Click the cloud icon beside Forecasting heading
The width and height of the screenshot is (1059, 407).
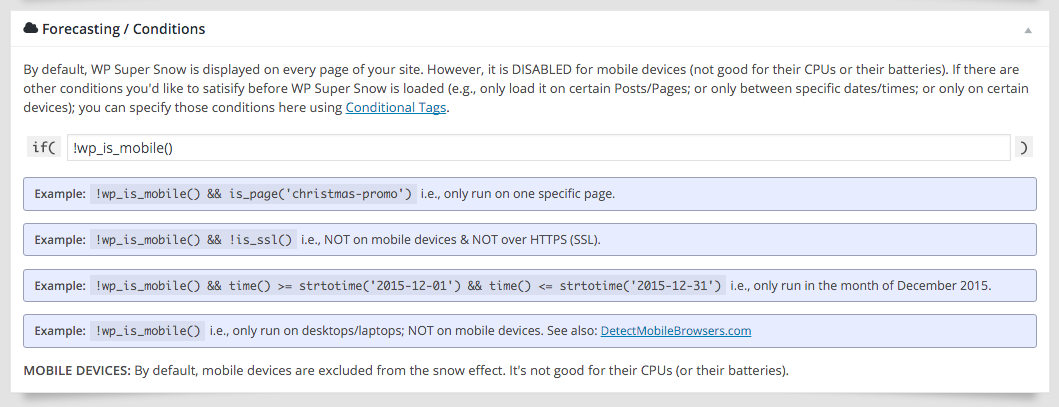(x=30, y=29)
